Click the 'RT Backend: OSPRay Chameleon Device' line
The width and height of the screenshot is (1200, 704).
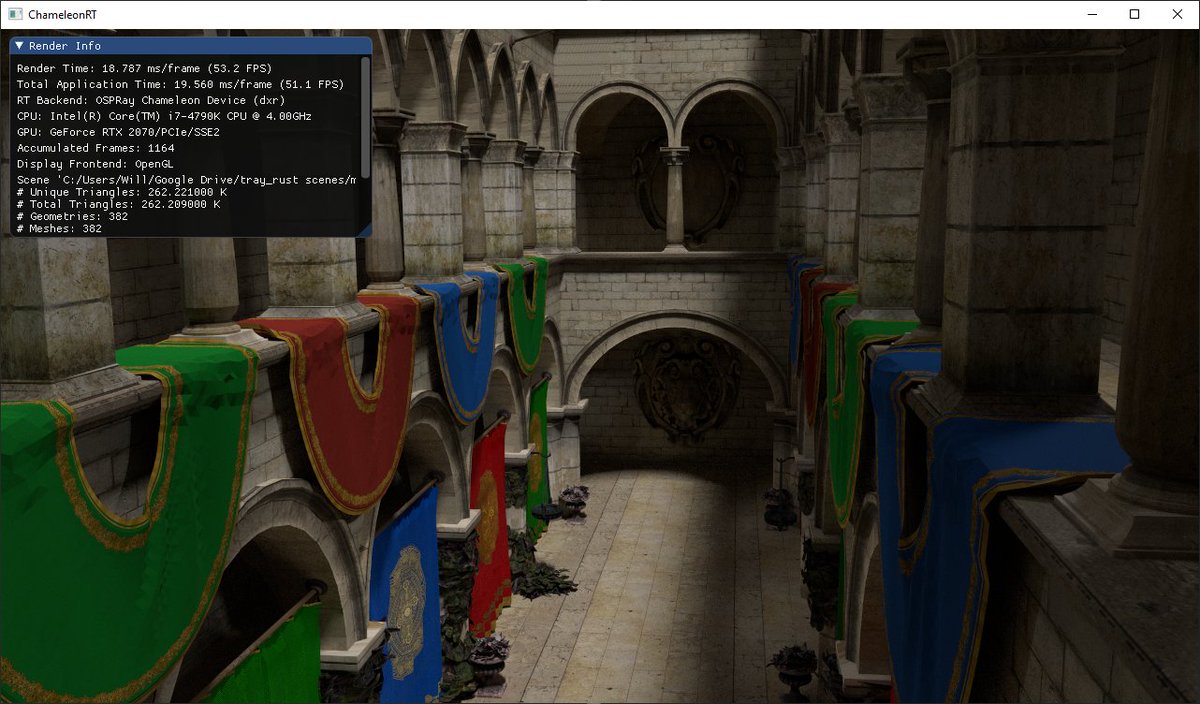[151, 100]
